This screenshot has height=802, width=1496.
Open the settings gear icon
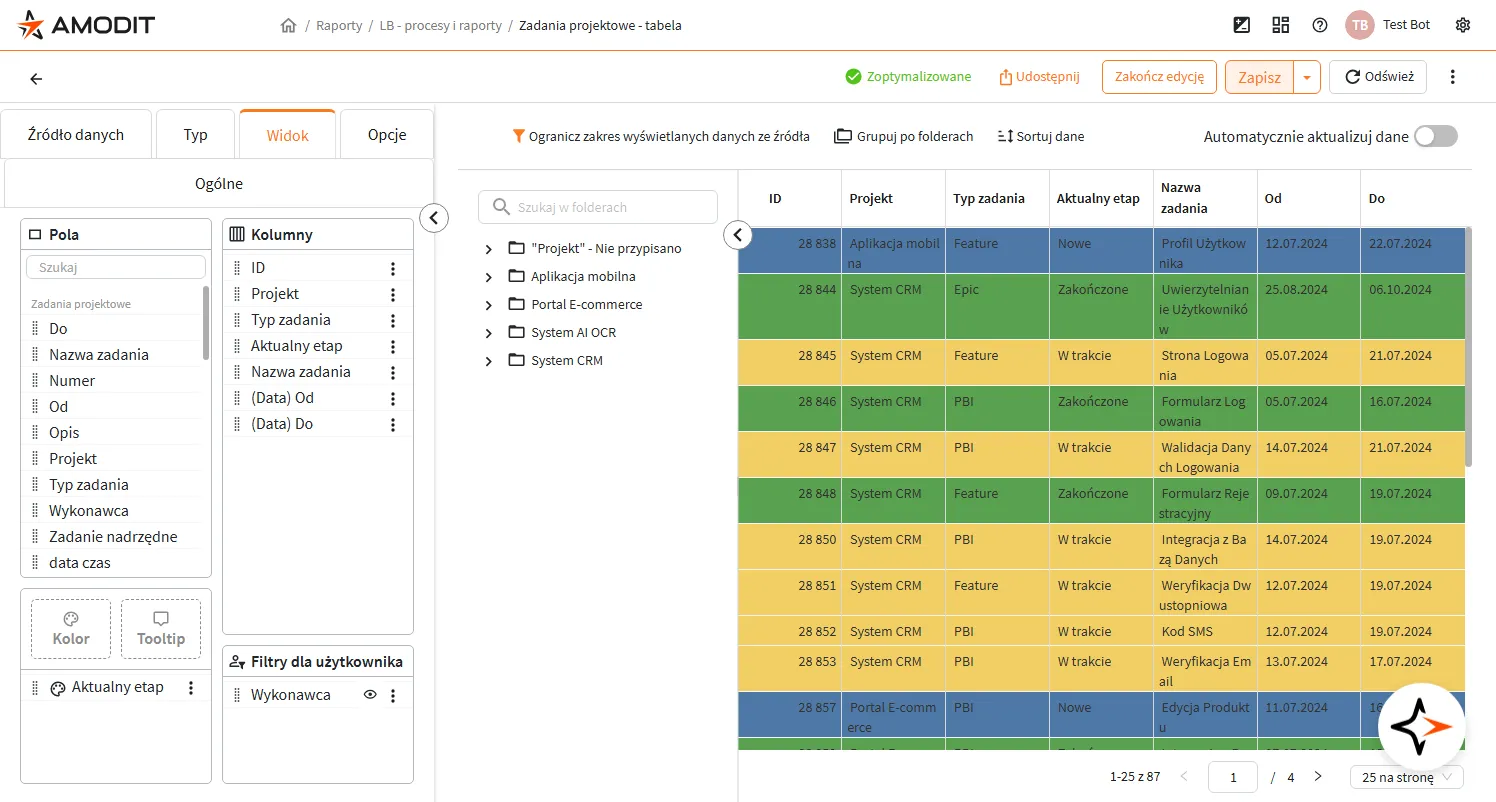coord(1463,25)
